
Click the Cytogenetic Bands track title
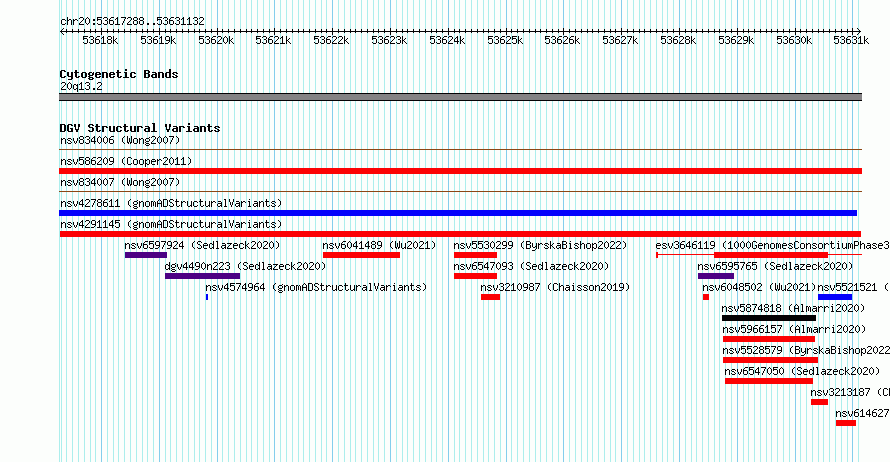pyautogui.click(x=119, y=74)
